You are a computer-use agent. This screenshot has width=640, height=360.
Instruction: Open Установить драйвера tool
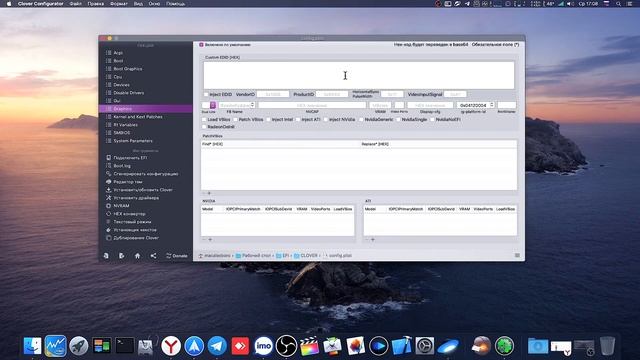[x=136, y=198]
